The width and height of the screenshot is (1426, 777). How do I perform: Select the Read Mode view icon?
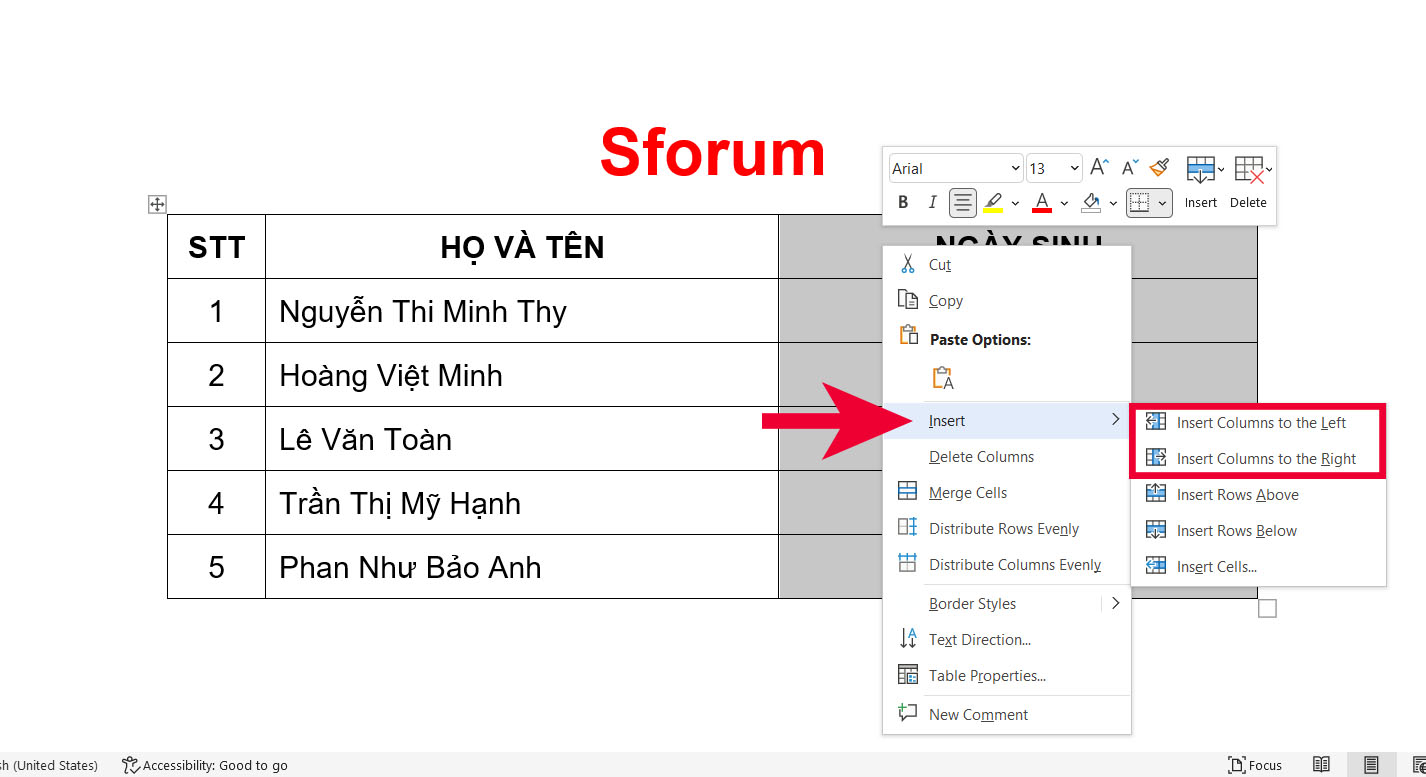pyautogui.click(x=1321, y=765)
